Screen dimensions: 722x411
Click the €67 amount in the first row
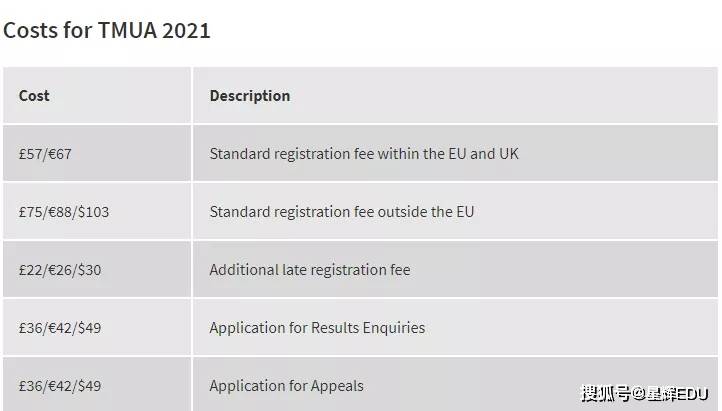tap(60, 154)
